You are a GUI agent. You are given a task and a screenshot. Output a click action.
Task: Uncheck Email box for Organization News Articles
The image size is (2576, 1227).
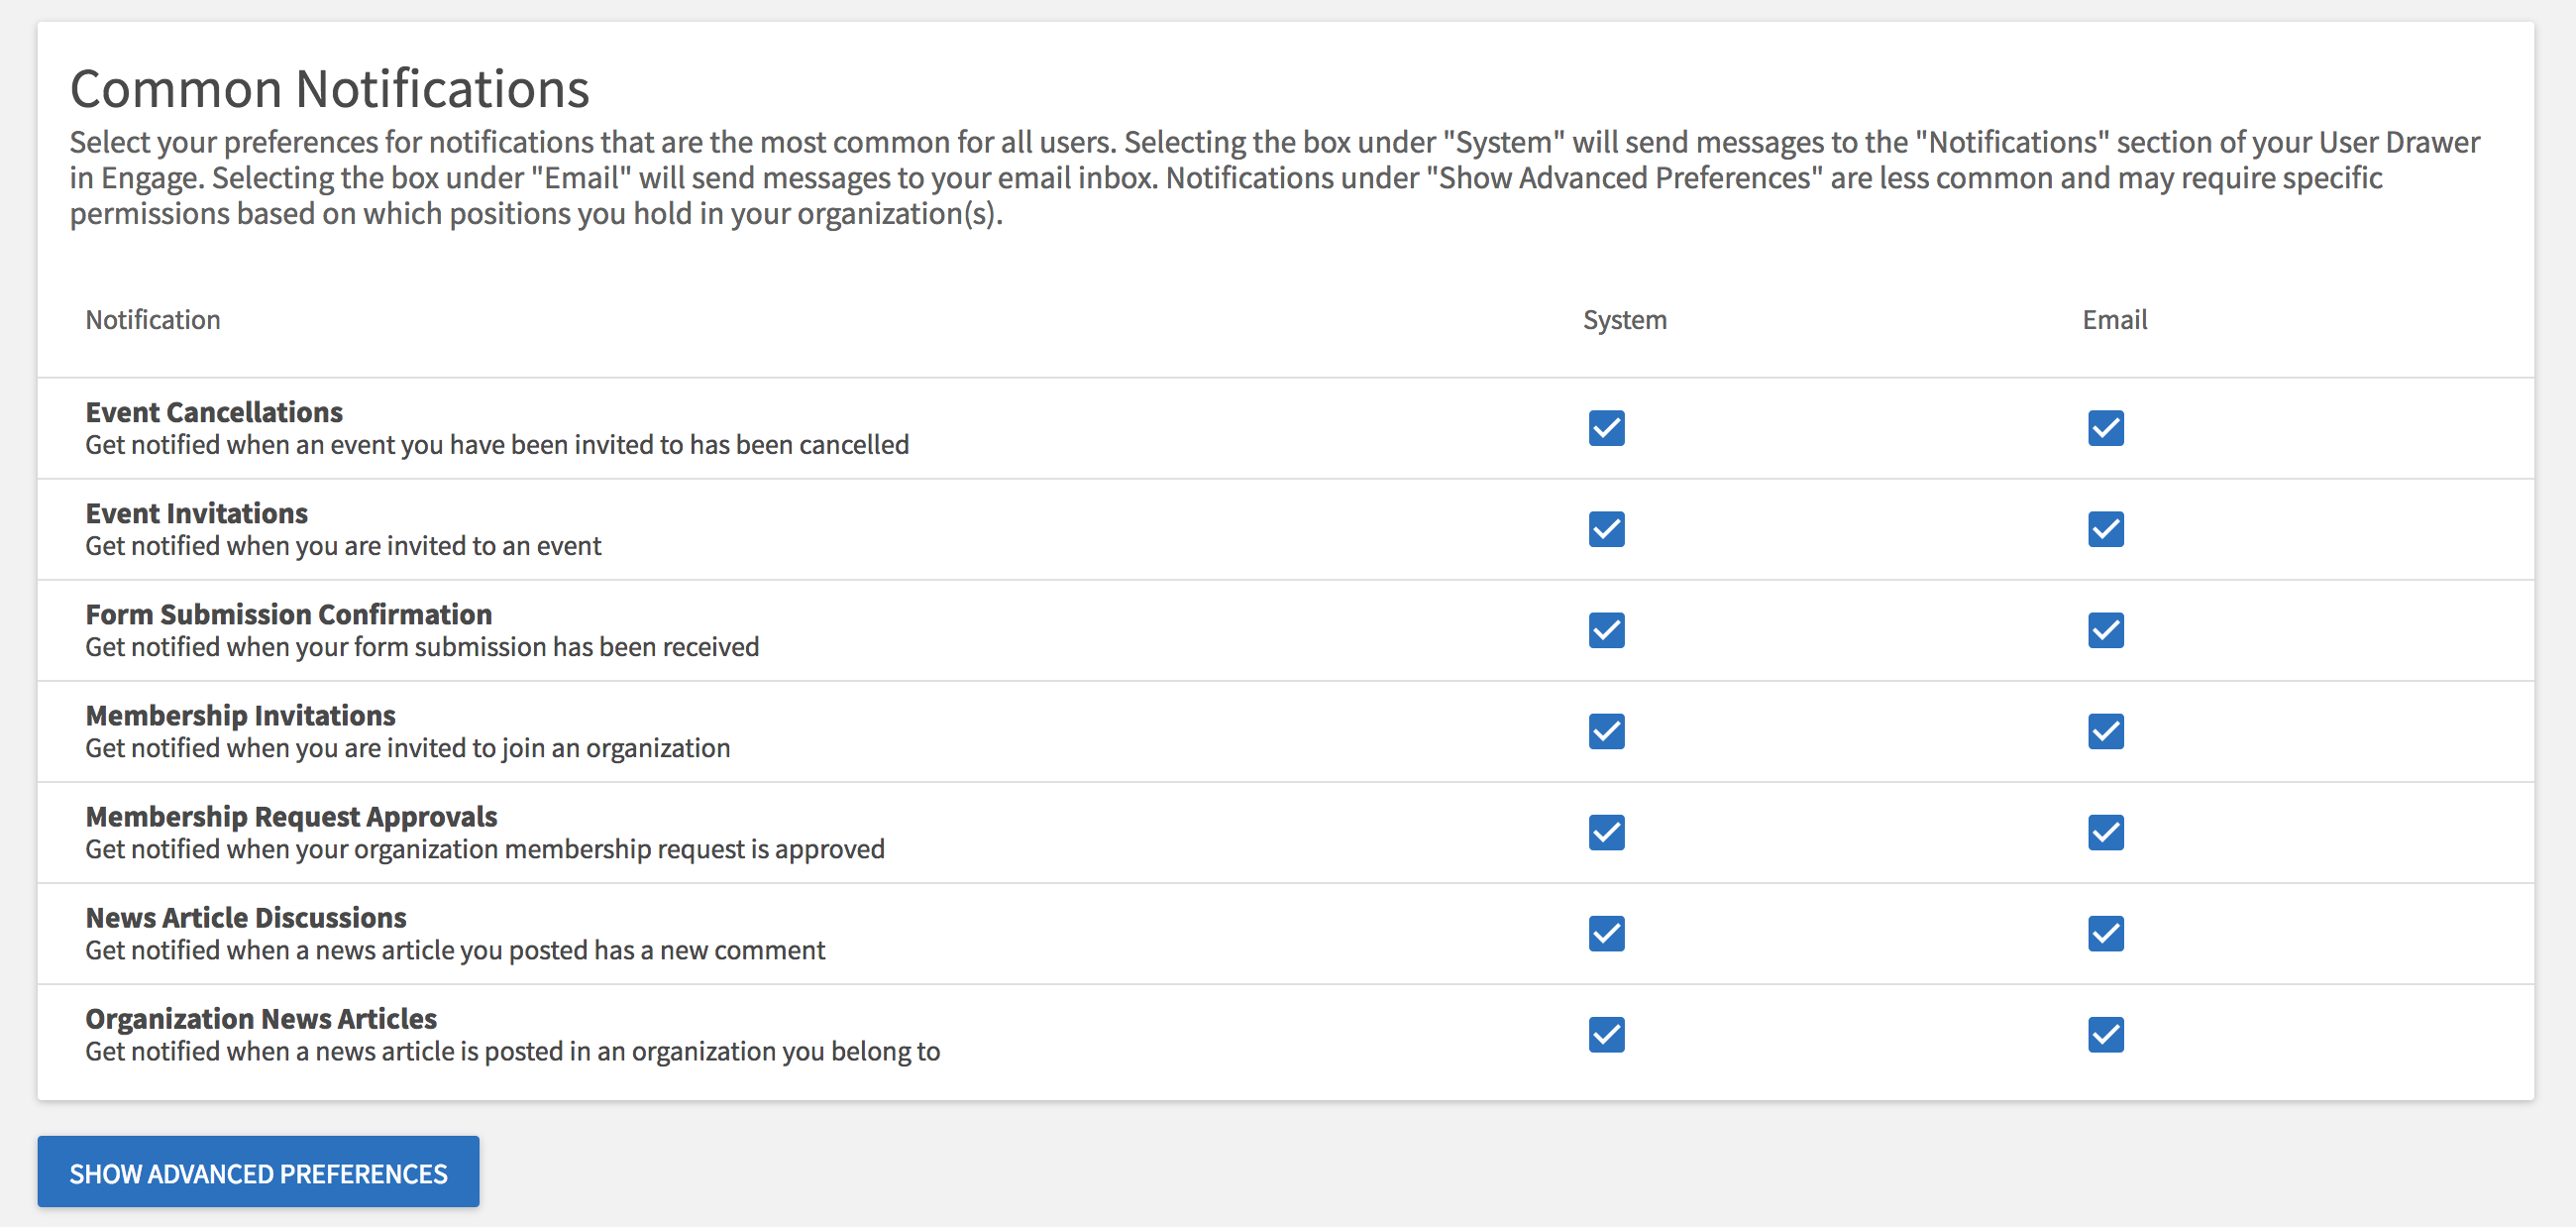click(2105, 1034)
